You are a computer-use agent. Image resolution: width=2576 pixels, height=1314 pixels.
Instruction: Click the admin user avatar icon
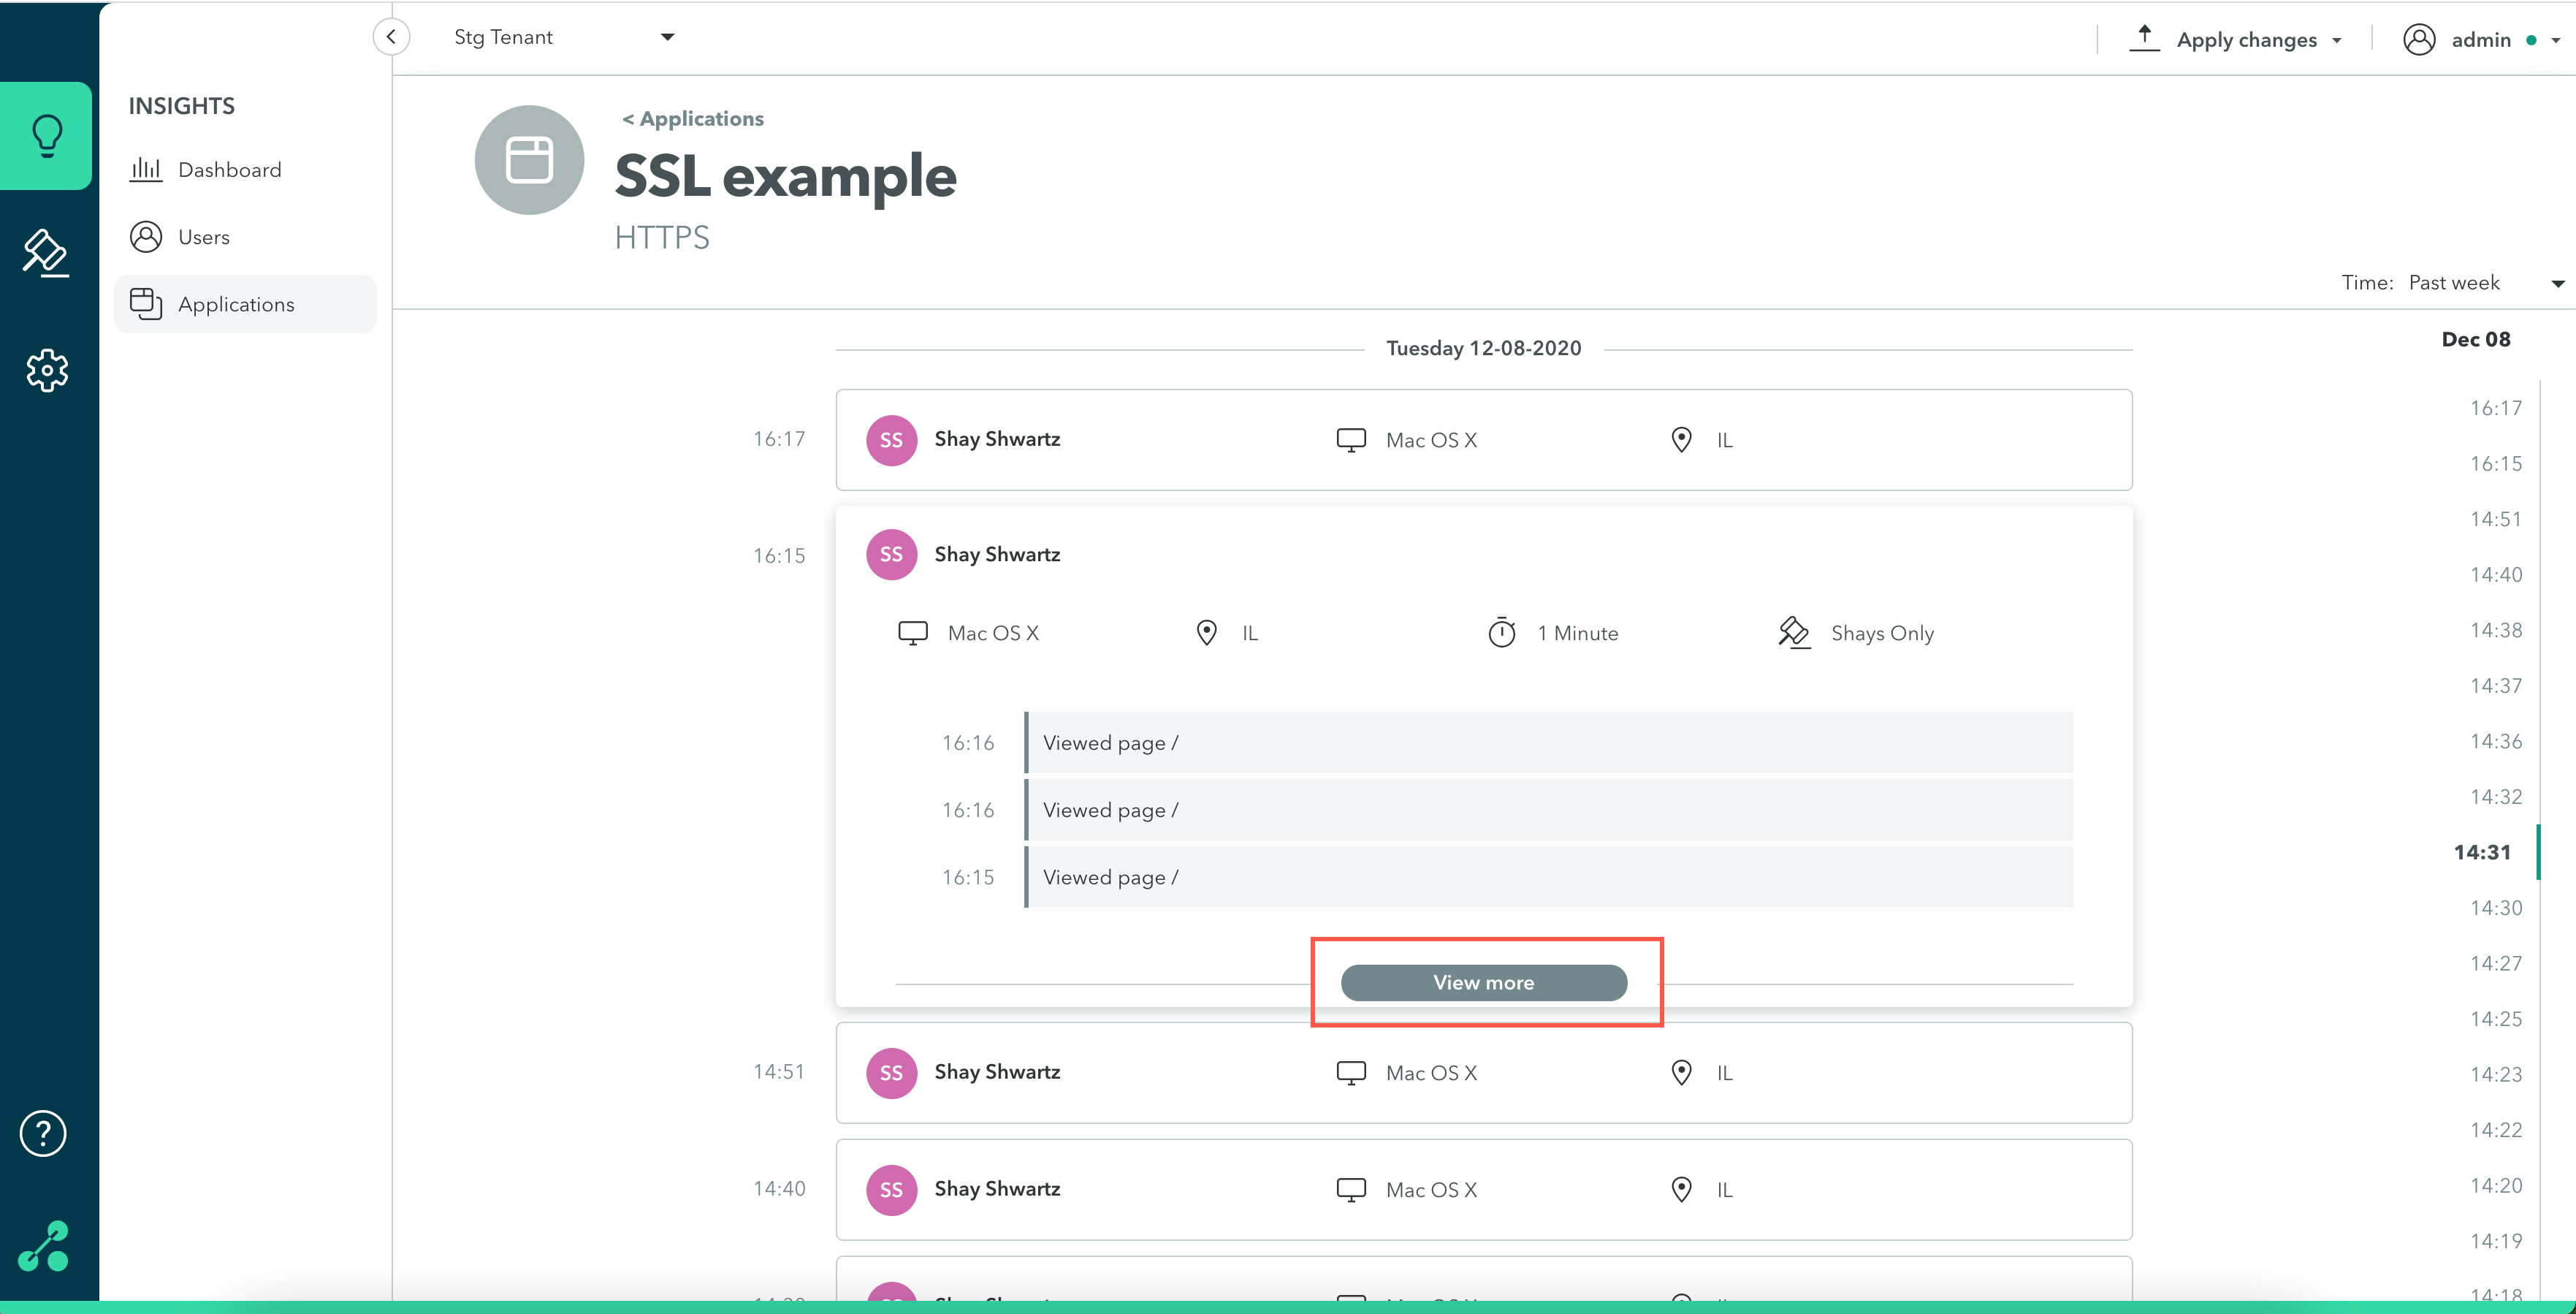[x=2418, y=40]
